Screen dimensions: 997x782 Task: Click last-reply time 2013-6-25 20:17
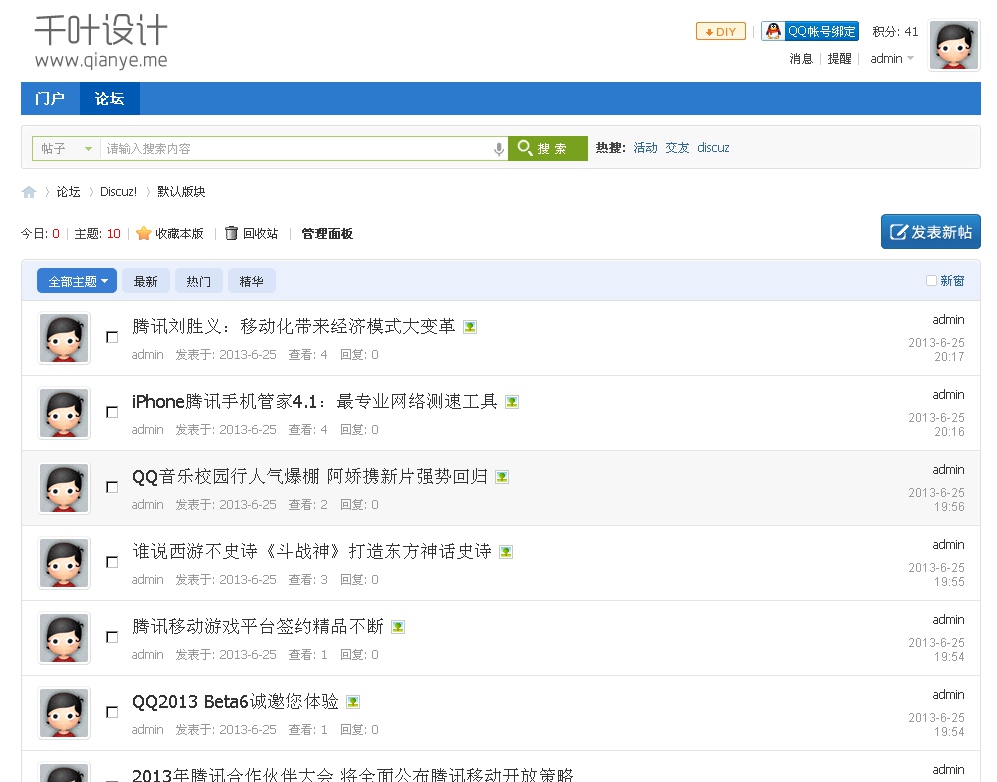pos(936,350)
